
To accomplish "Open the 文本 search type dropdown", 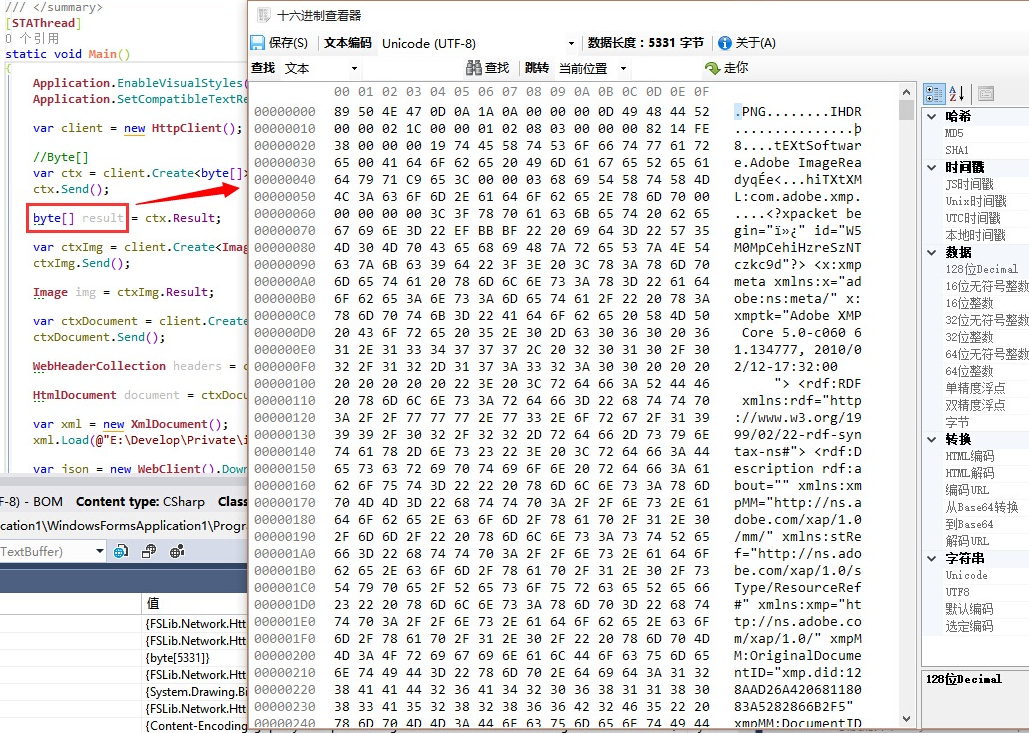I will pyautogui.click(x=354, y=68).
